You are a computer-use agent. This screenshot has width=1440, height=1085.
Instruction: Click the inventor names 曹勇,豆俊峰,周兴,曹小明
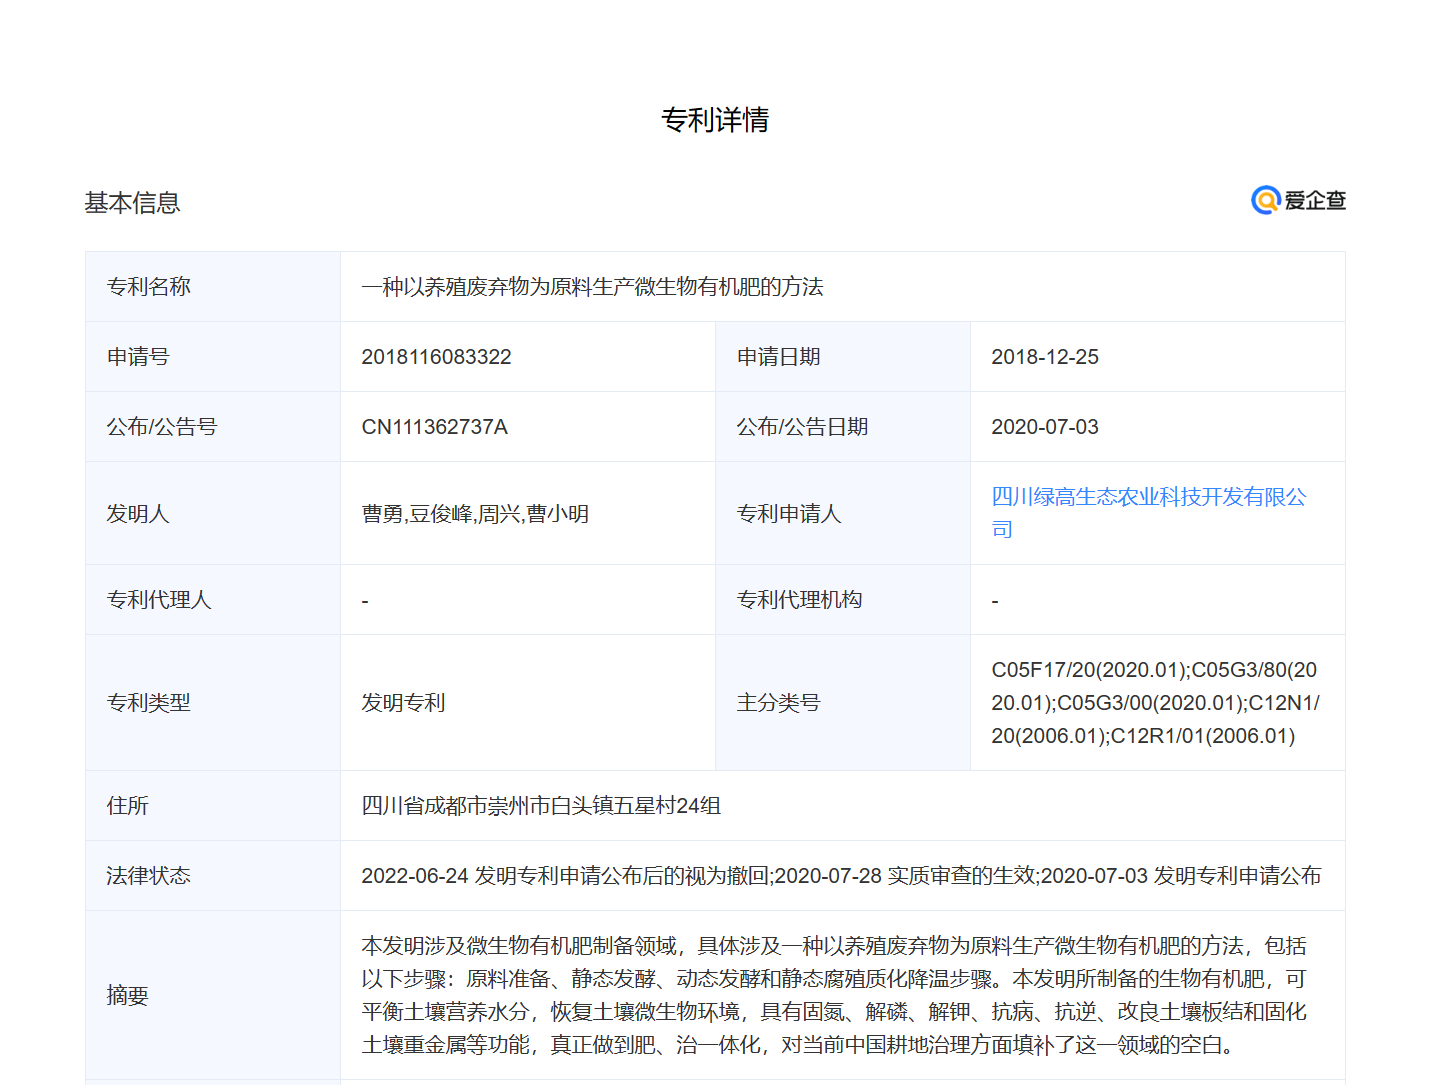tap(475, 514)
